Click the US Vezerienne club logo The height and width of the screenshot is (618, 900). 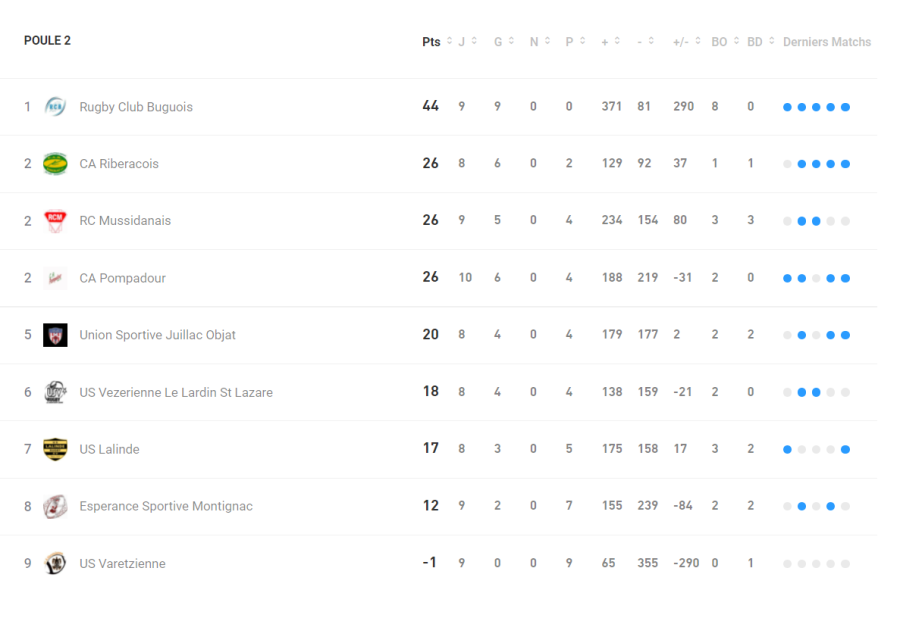[55, 392]
